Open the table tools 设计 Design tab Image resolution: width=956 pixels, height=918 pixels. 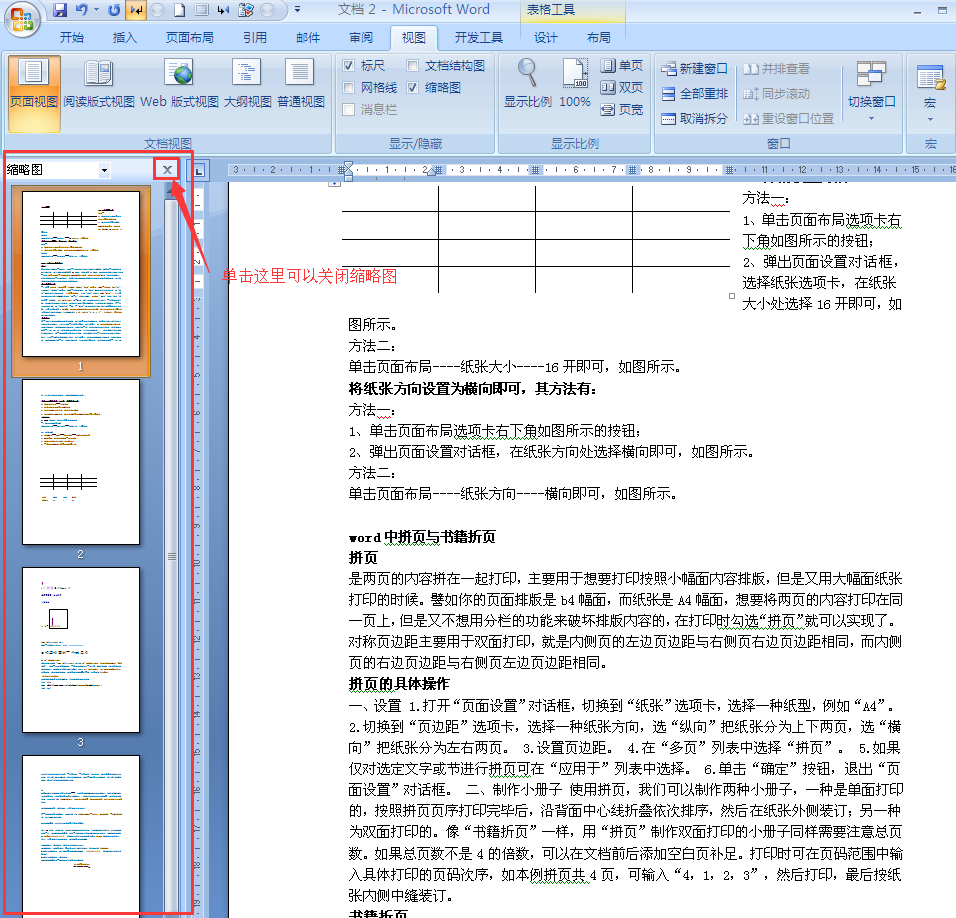(x=545, y=38)
